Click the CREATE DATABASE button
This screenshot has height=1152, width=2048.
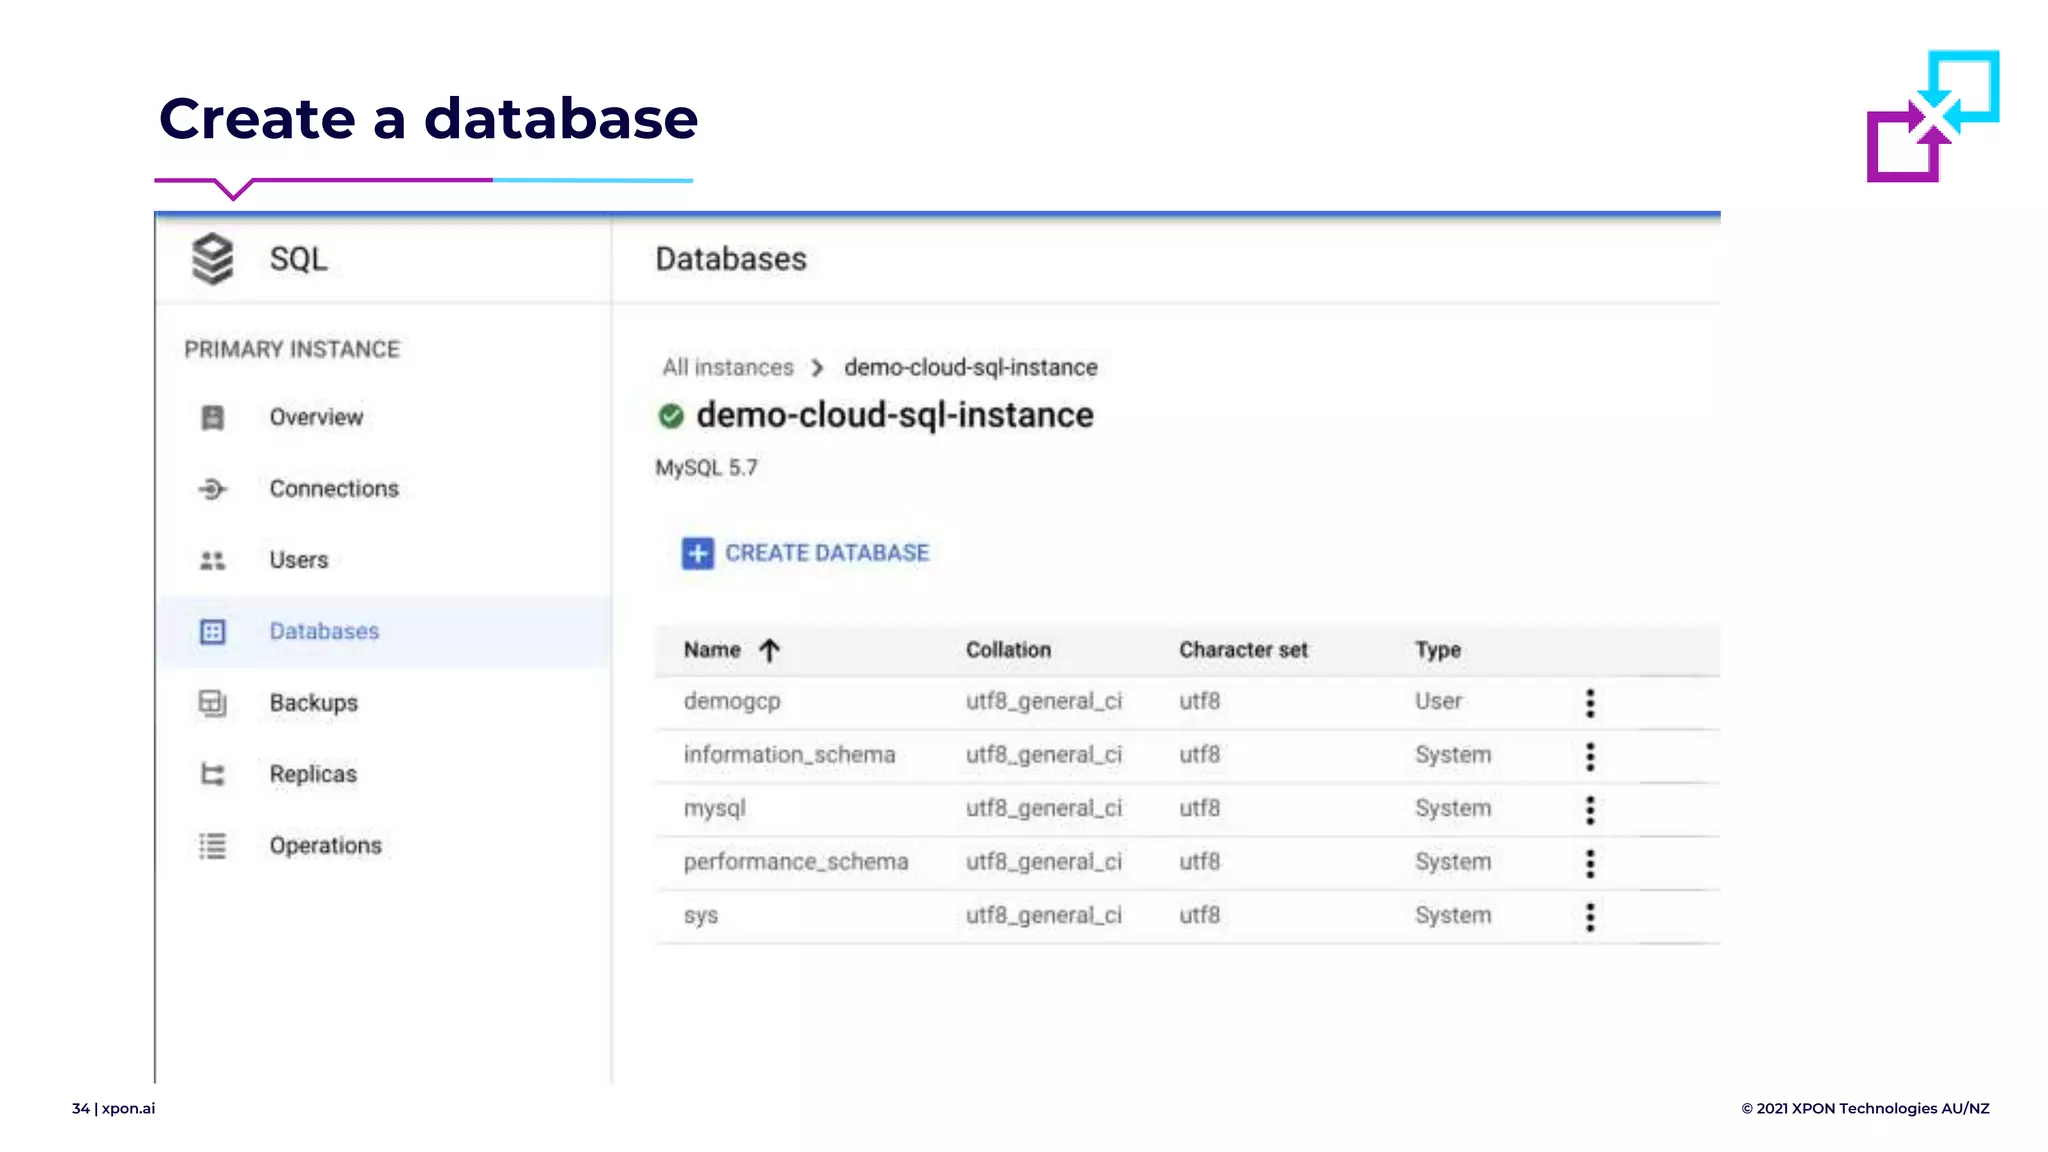(x=826, y=553)
